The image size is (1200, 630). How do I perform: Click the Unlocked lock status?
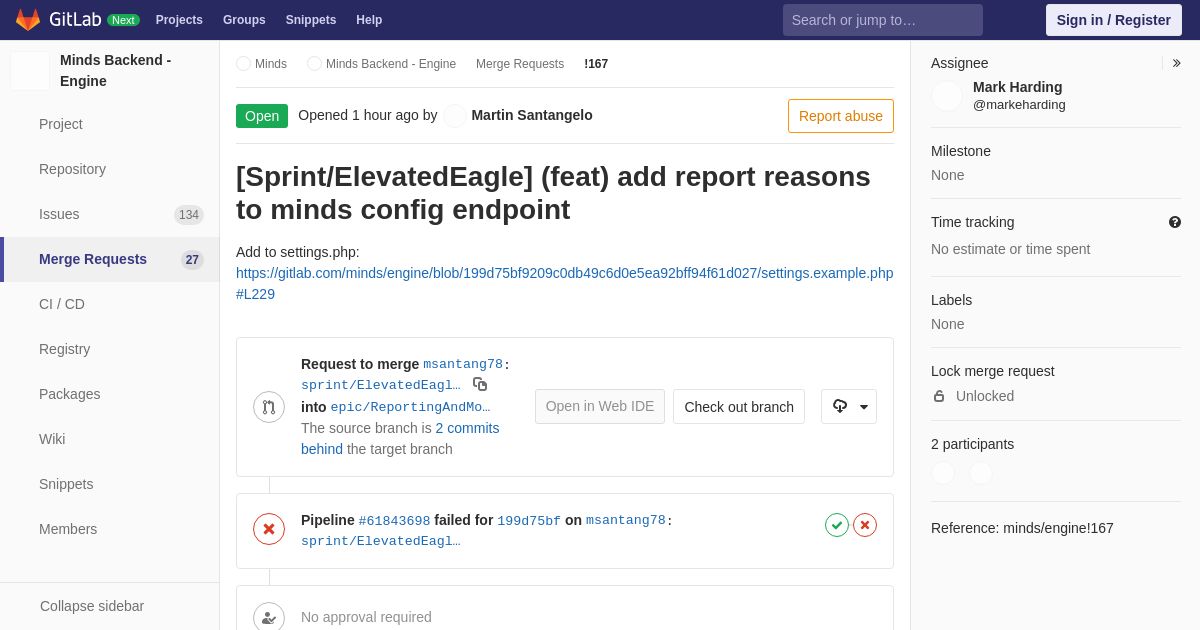(x=985, y=396)
